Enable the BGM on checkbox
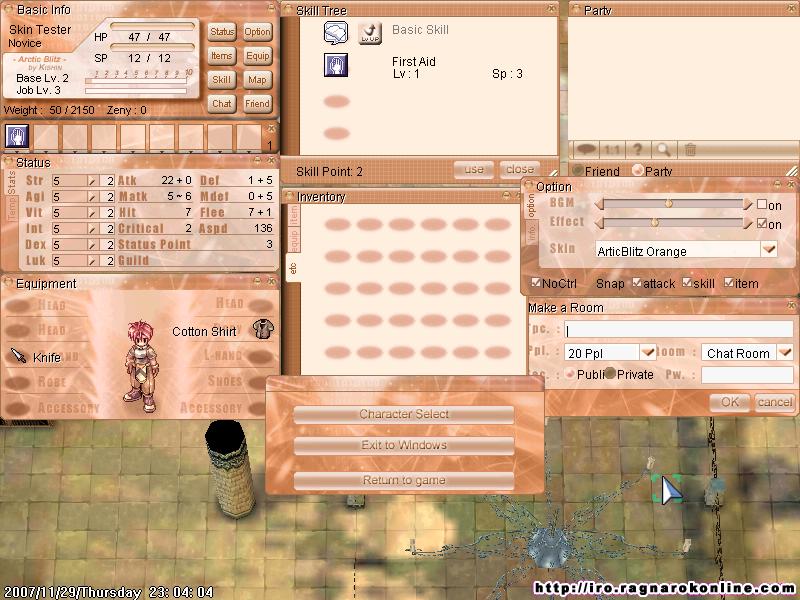800x600 pixels. (762, 204)
